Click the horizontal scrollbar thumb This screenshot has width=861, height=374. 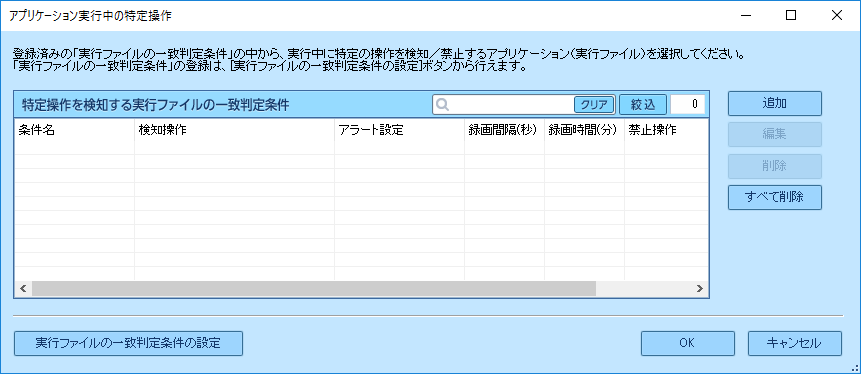(x=314, y=288)
